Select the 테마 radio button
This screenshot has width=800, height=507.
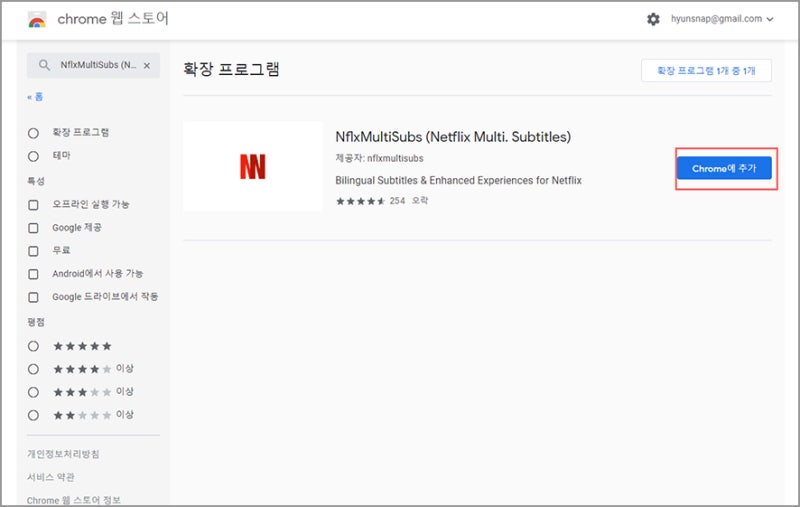[x=33, y=156]
